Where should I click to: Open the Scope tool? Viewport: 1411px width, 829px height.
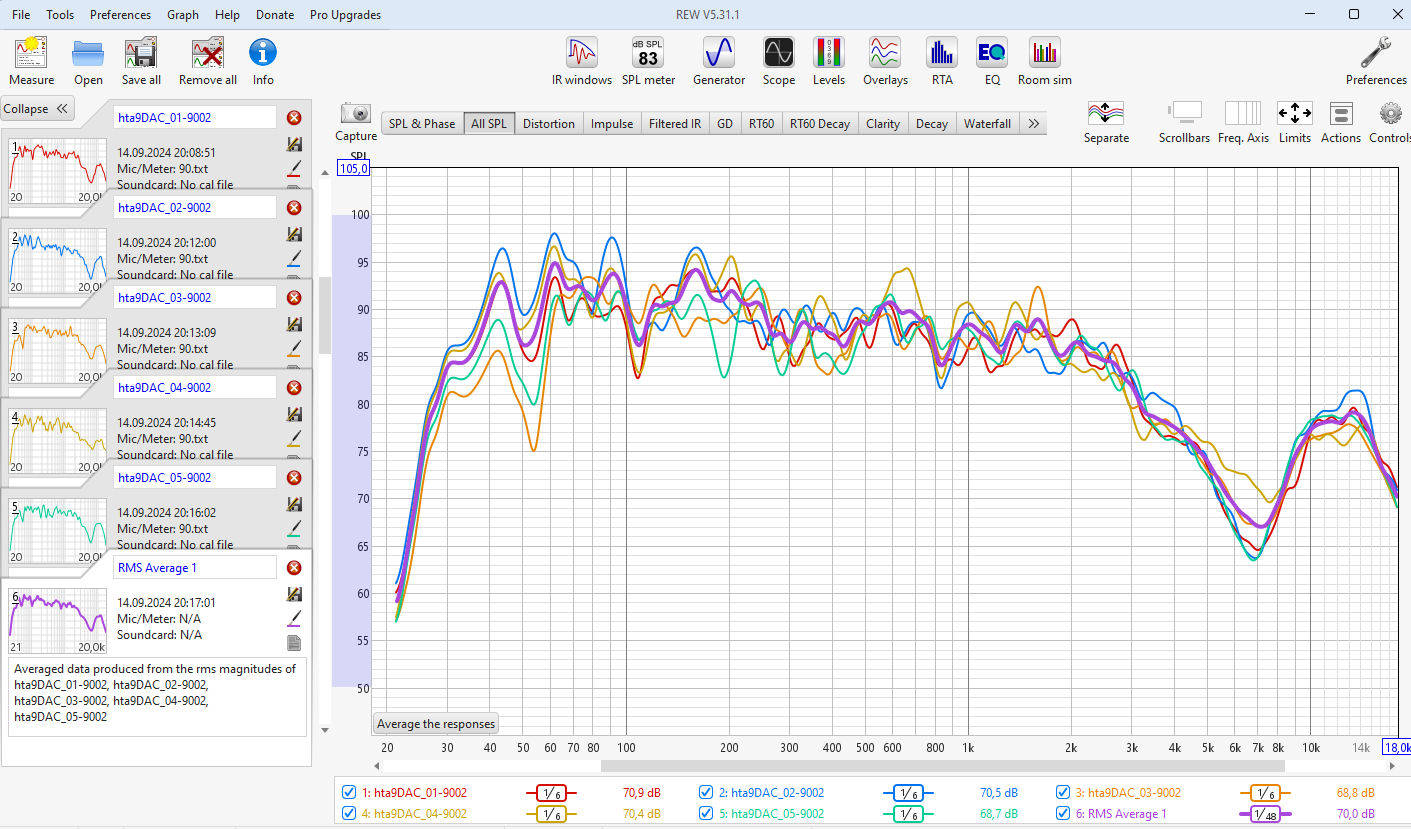click(x=778, y=61)
